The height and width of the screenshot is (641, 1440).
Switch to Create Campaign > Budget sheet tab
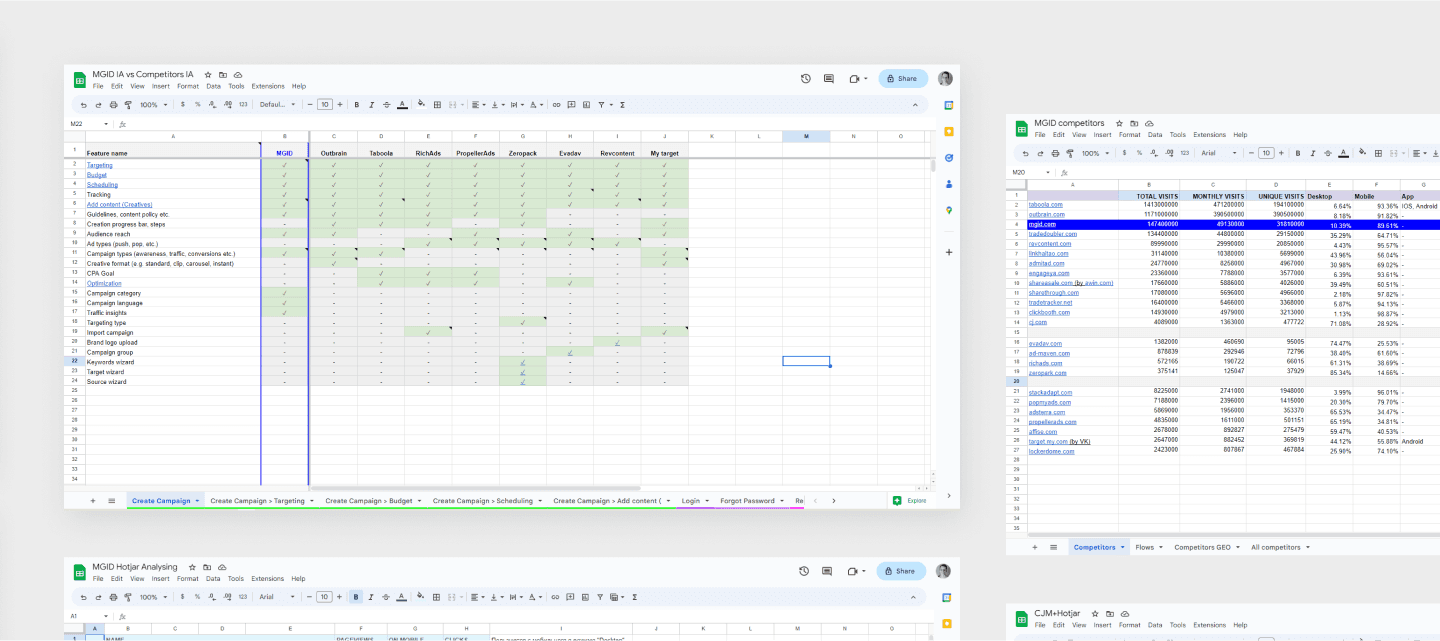[x=369, y=500]
